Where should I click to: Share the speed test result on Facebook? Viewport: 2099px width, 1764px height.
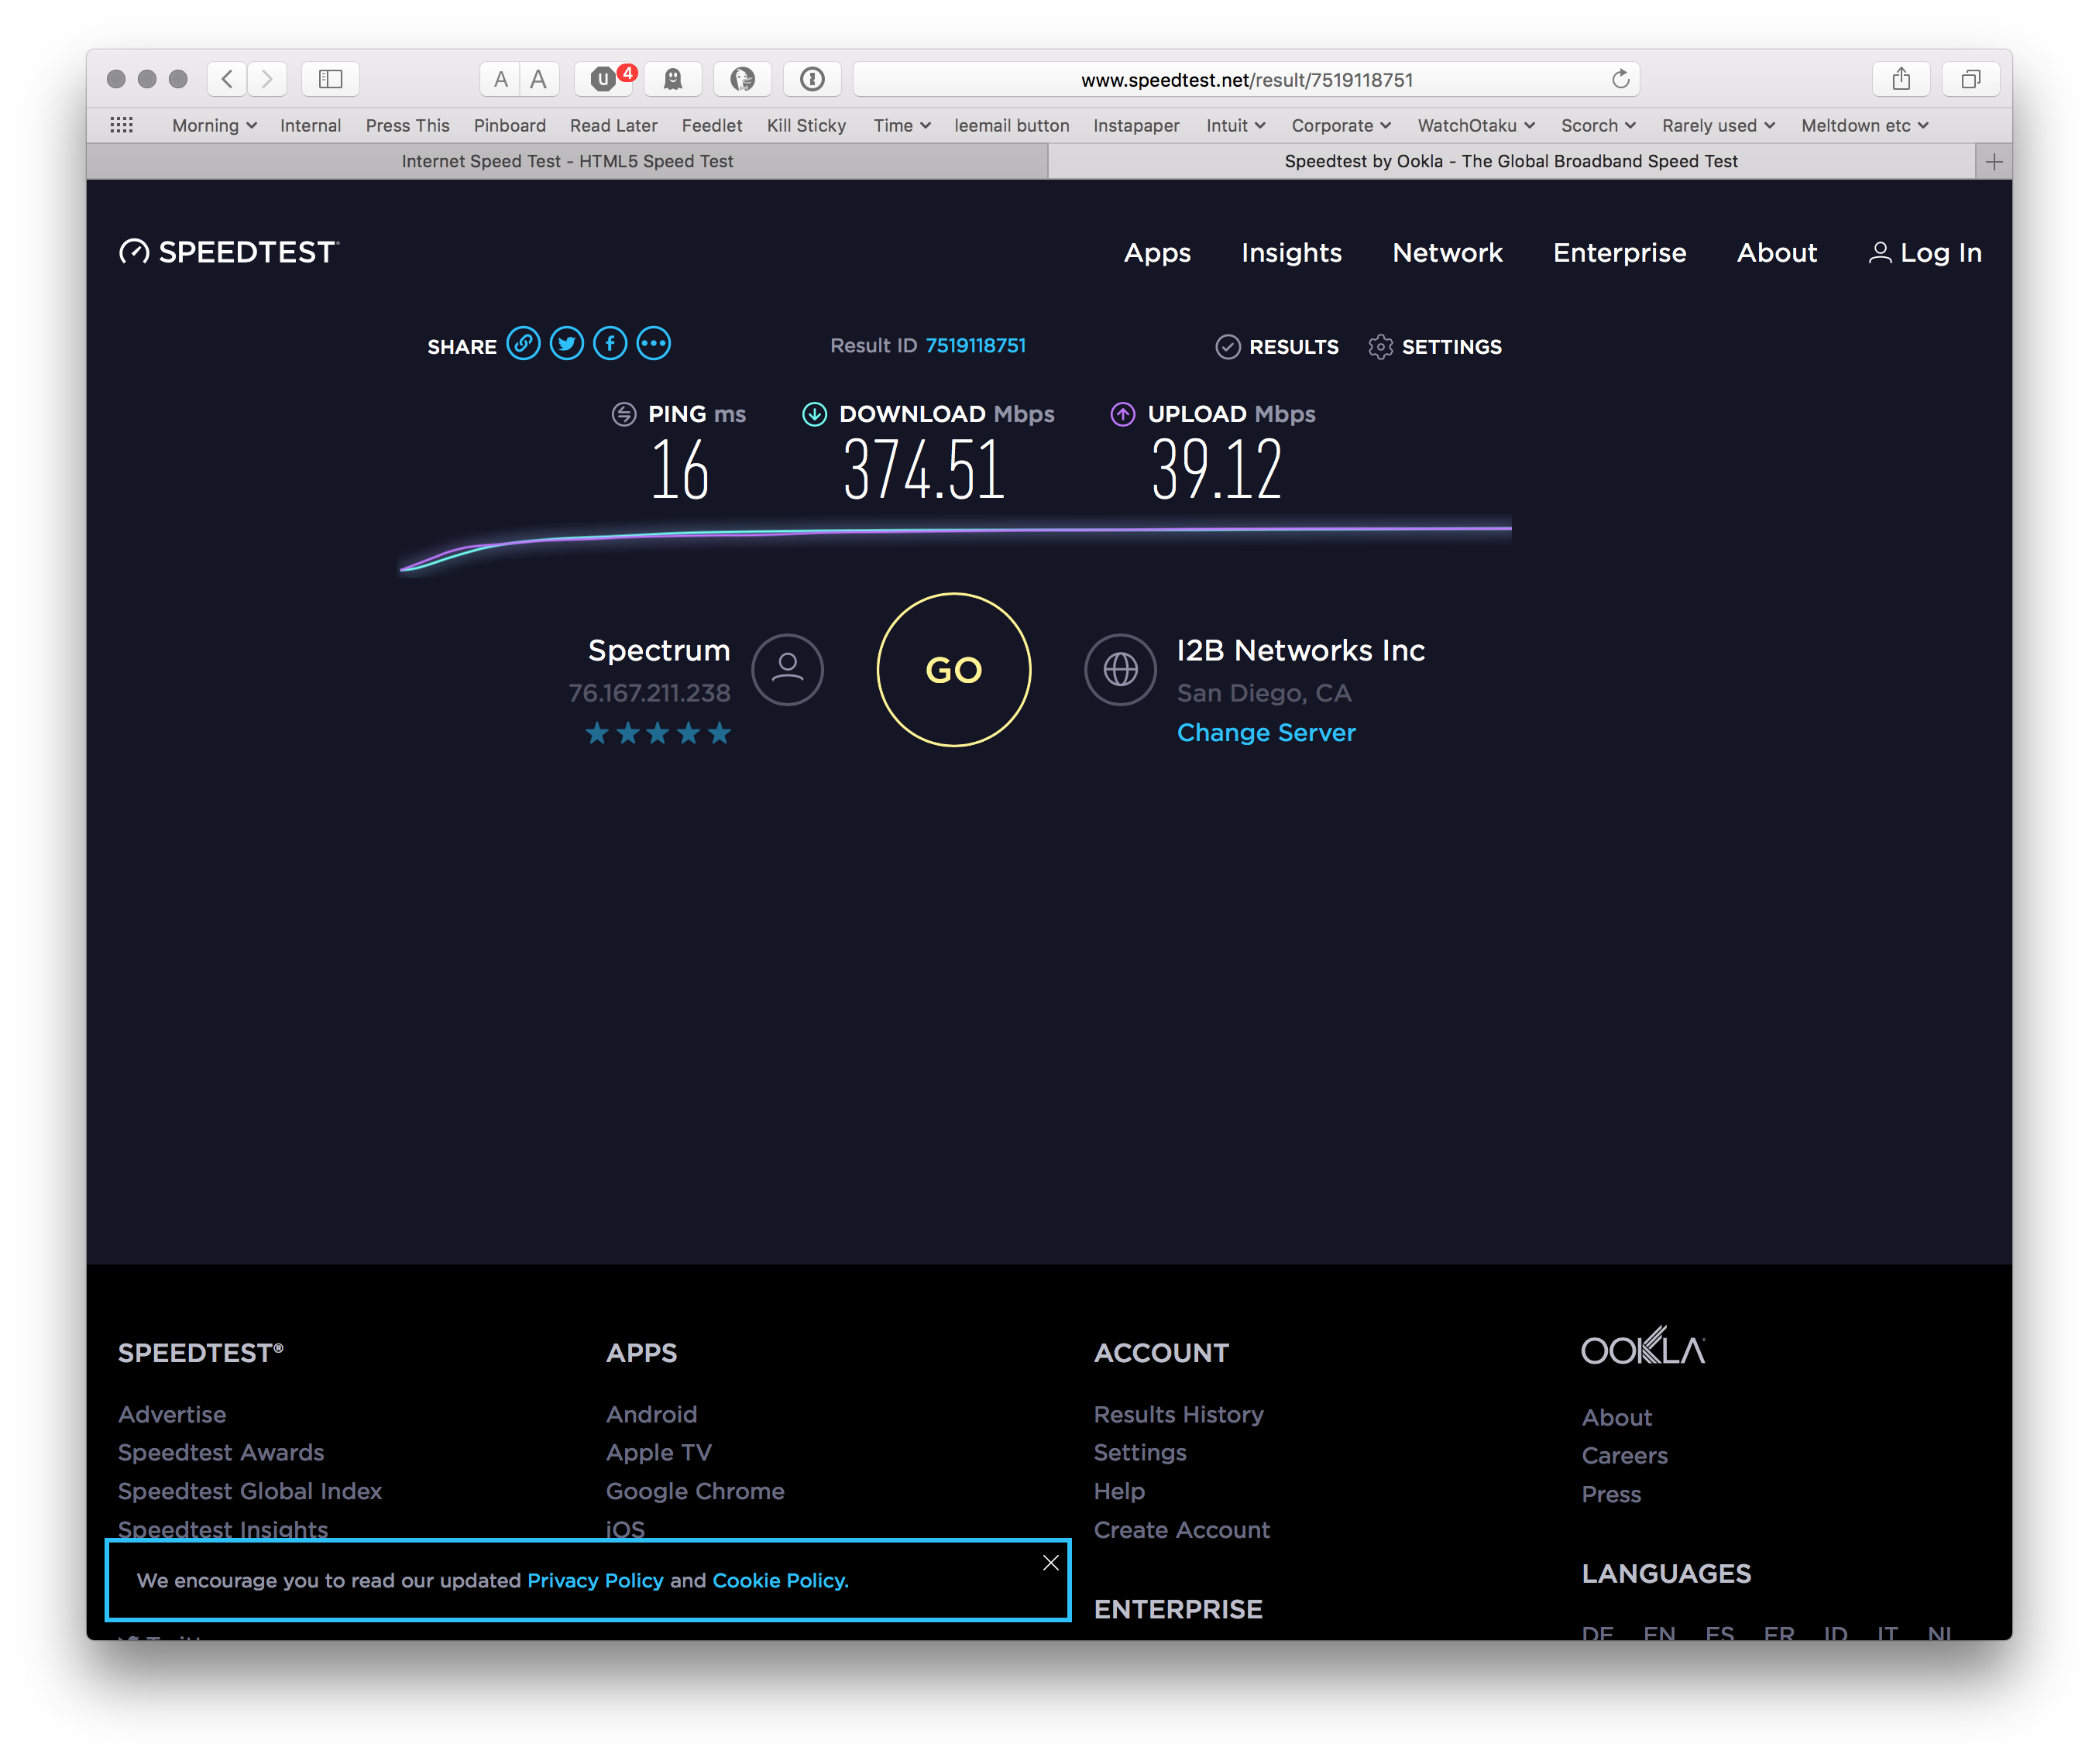click(x=610, y=344)
